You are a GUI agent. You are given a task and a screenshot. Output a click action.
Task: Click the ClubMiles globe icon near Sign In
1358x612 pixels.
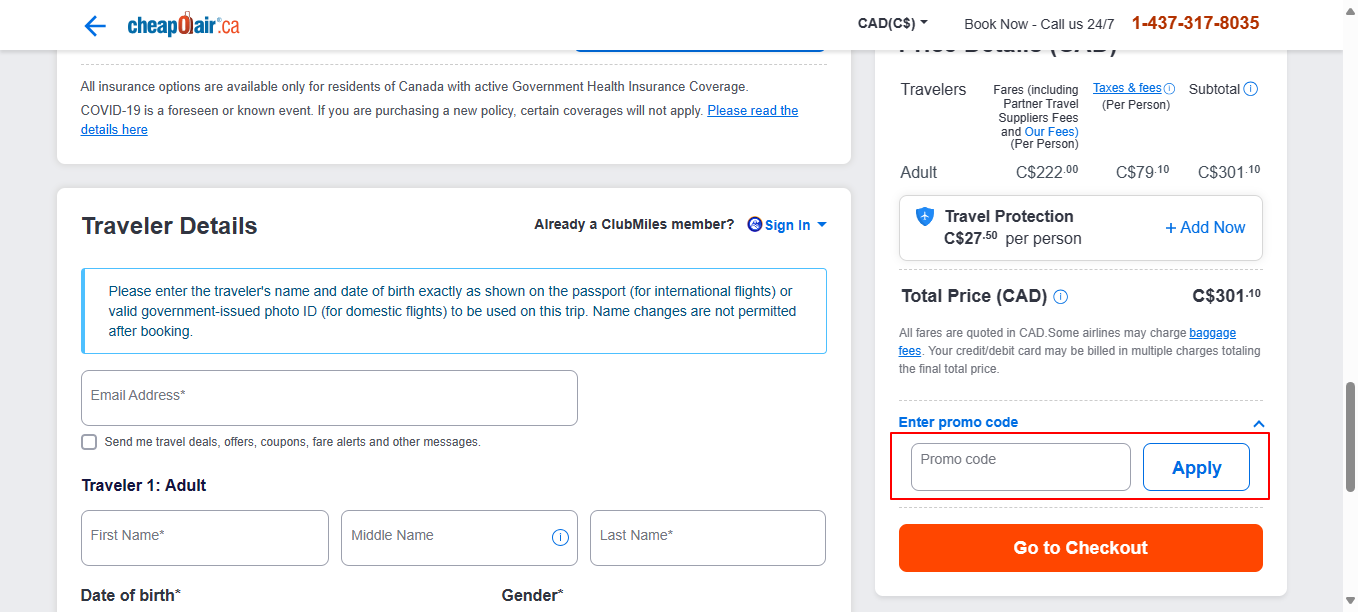pyautogui.click(x=754, y=224)
